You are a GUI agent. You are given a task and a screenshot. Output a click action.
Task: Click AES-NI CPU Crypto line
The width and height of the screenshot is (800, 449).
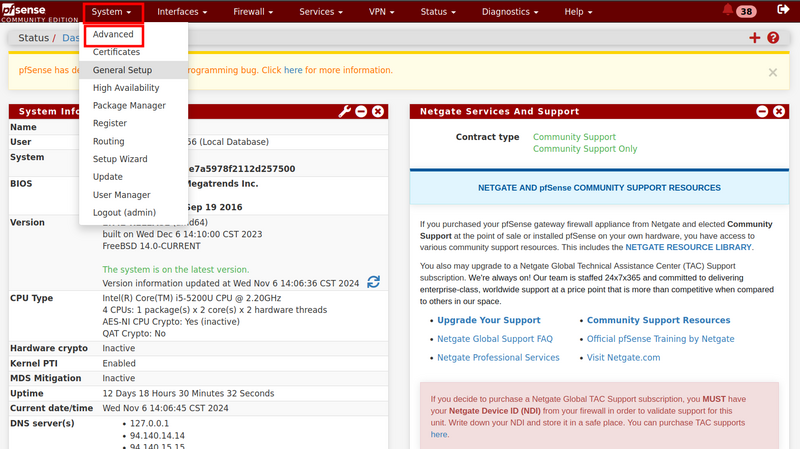[x=171, y=322]
